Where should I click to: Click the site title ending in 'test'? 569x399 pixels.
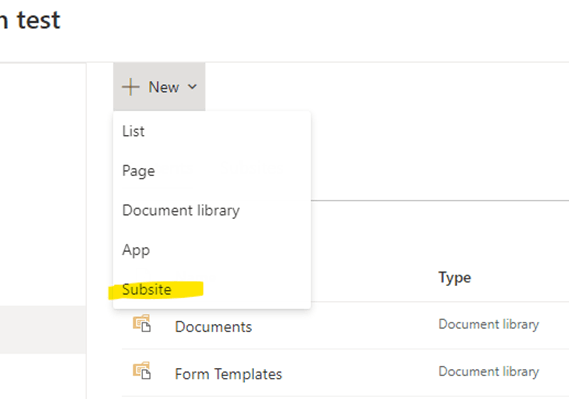point(30,20)
